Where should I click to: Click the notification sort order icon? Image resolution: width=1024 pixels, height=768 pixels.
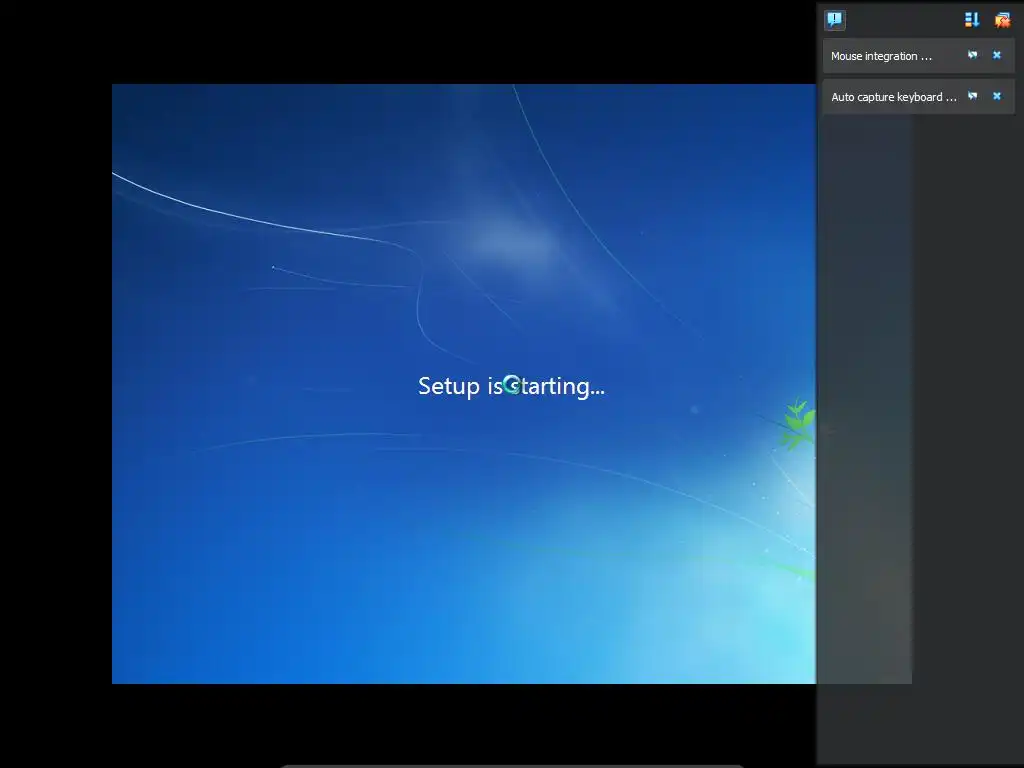pyautogui.click(x=972, y=20)
